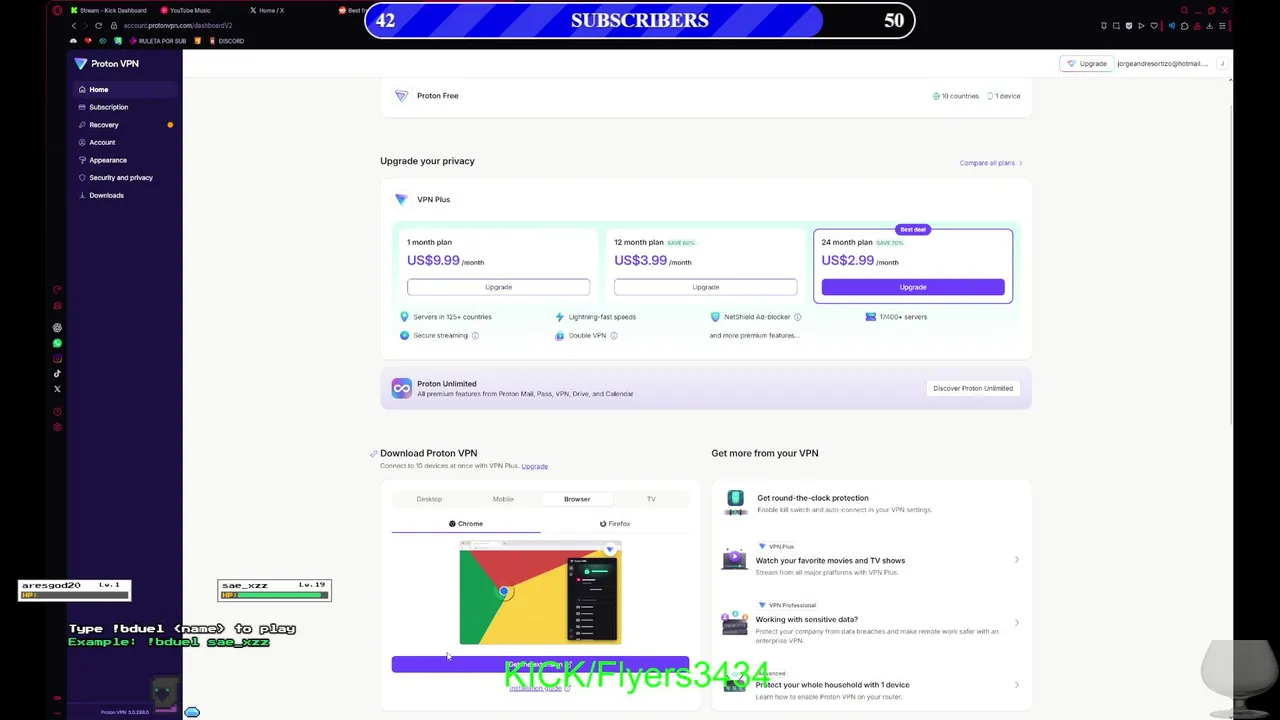This screenshot has height=720, width=1280.
Task: Expand Working with sensitive data row
Action: [x=871, y=622]
